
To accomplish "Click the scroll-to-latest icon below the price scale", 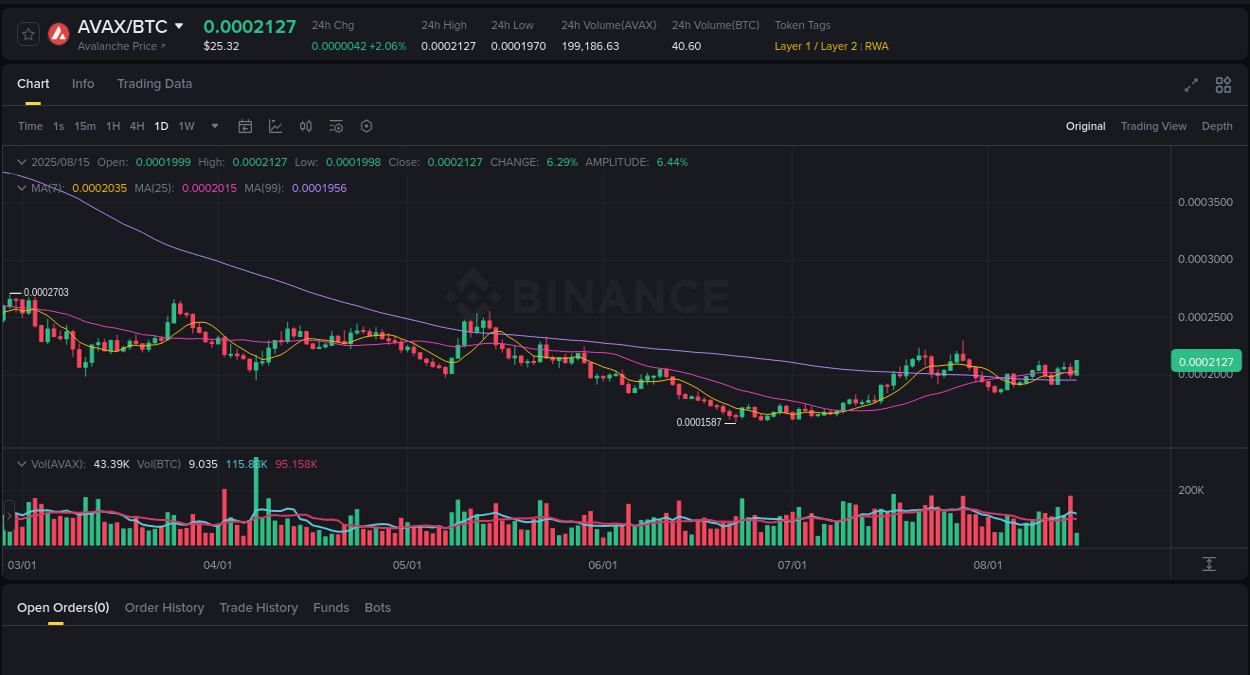I will point(1208,564).
